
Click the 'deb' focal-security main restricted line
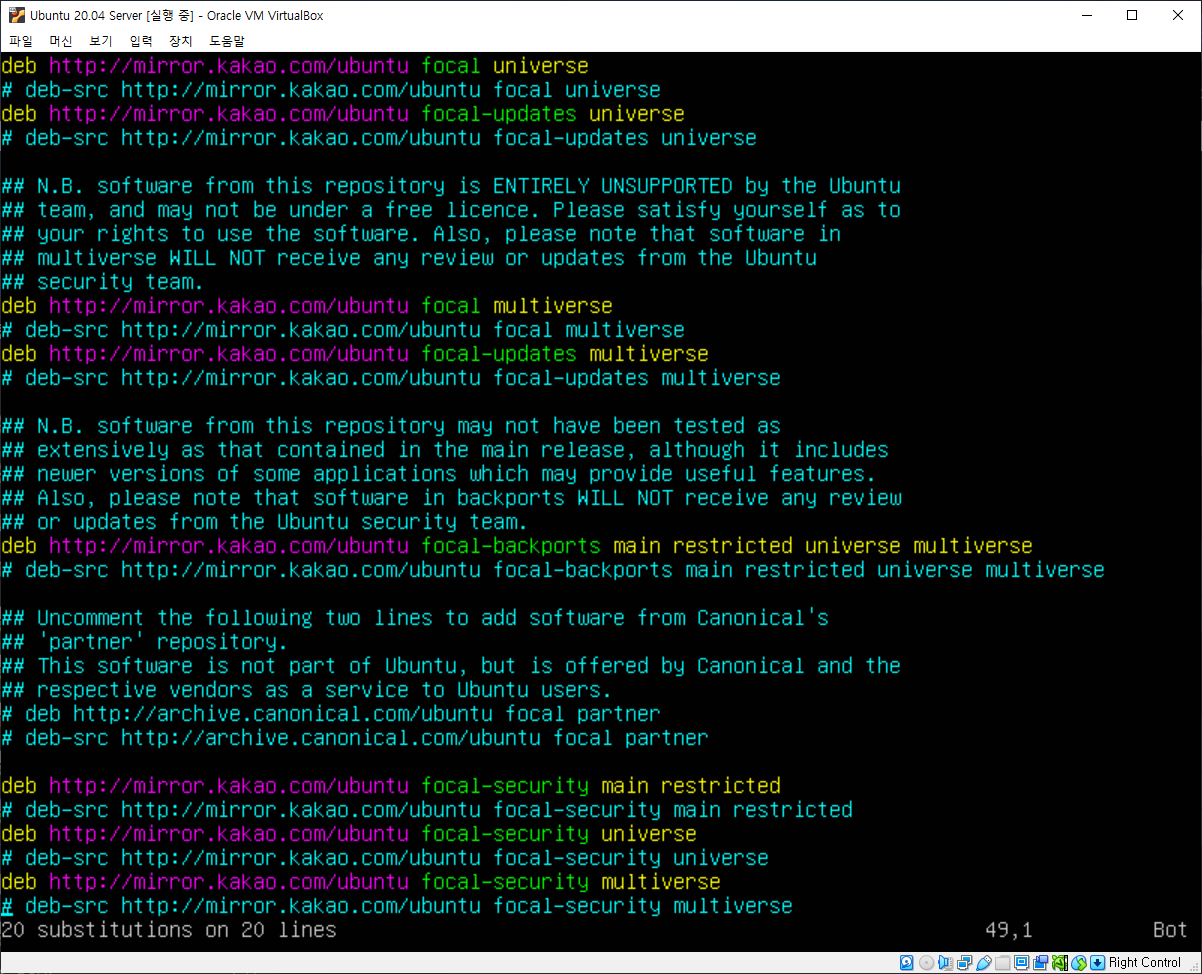pos(391,786)
